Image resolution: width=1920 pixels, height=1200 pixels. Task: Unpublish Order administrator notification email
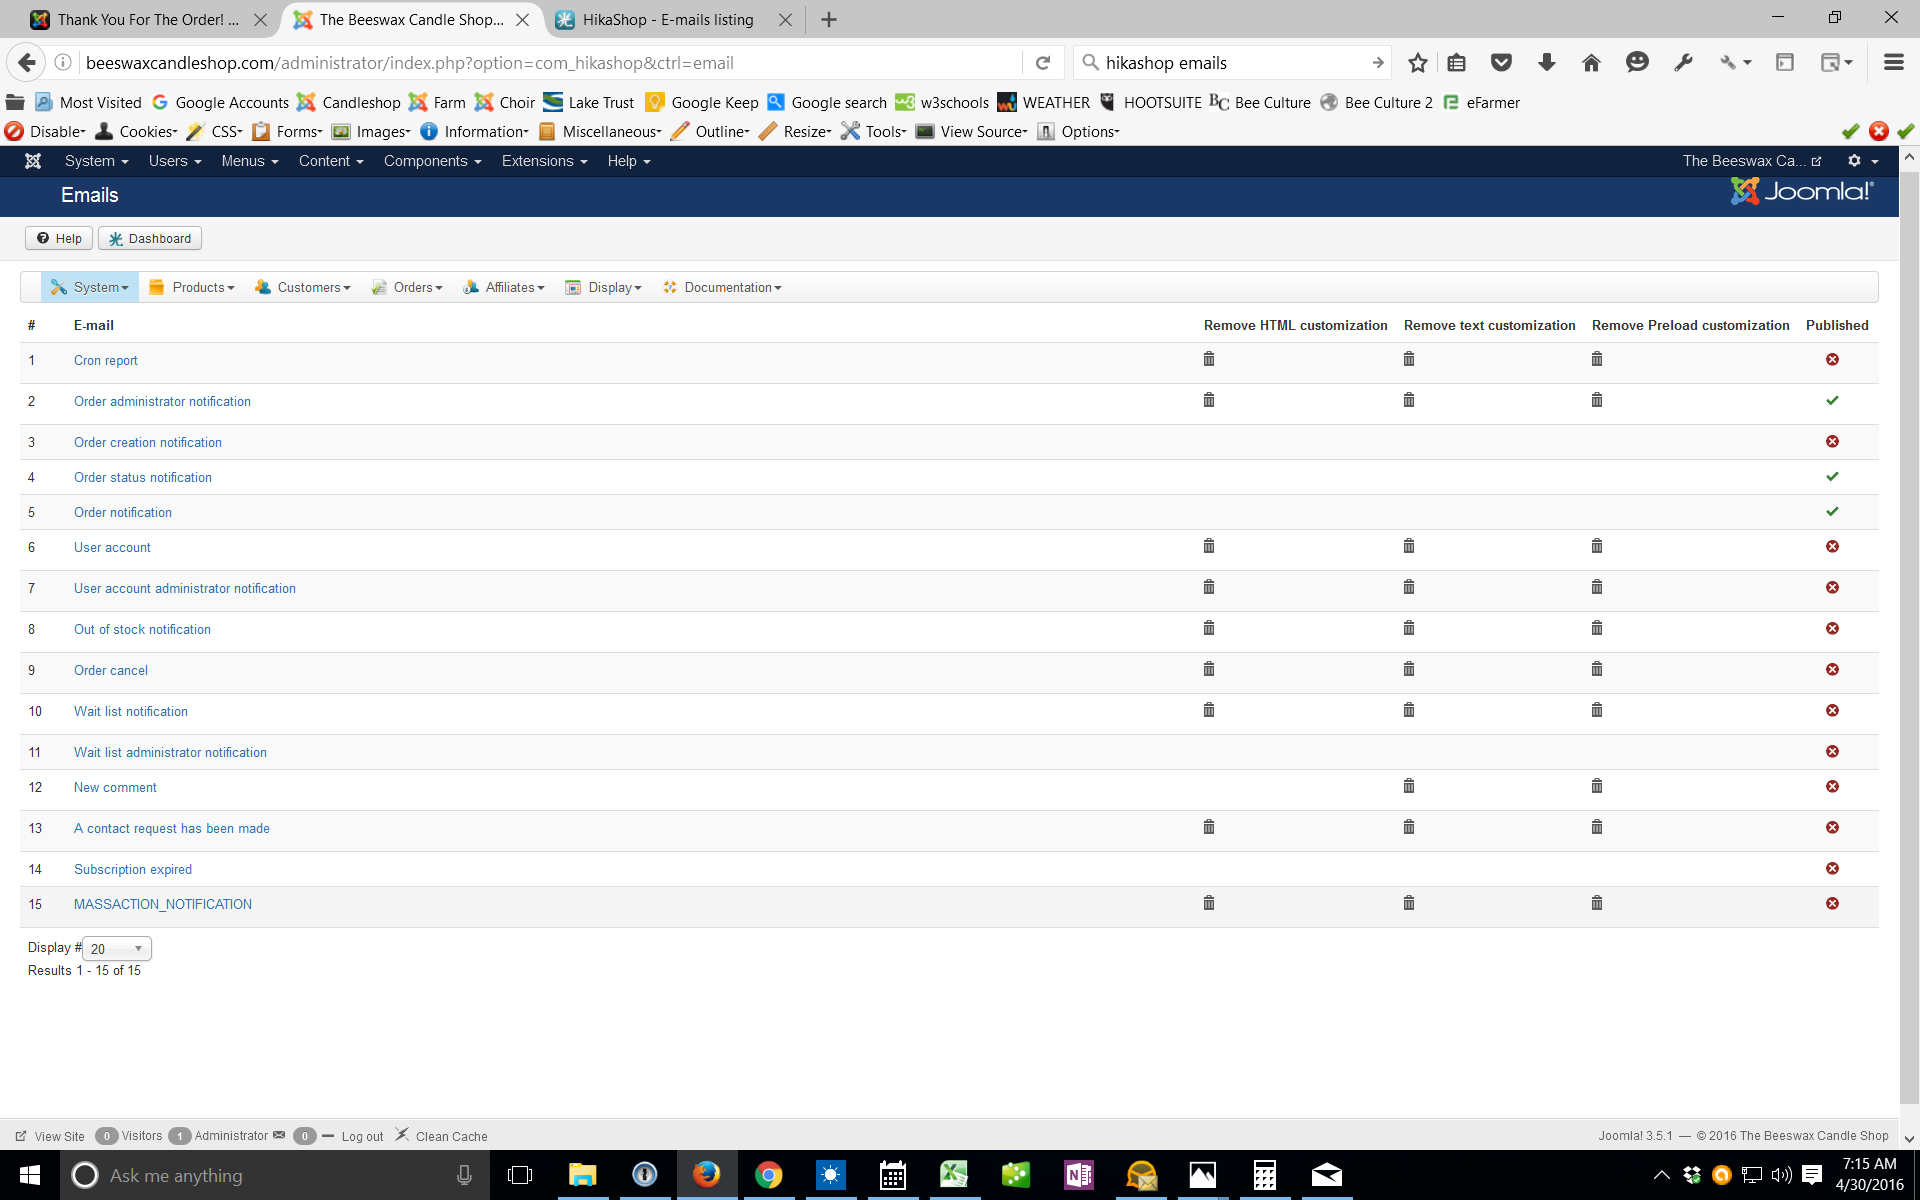(x=1832, y=400)
